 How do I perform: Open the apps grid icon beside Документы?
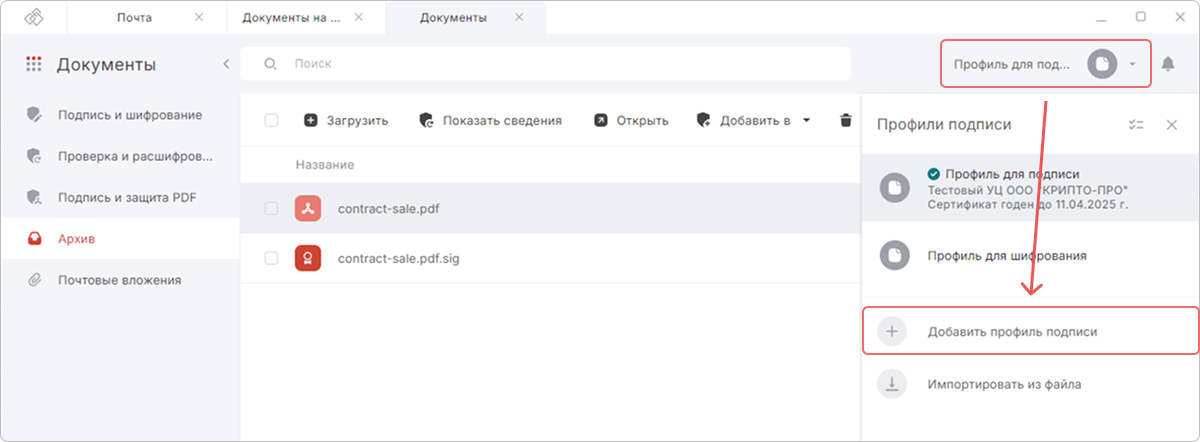tap(33, 64)
